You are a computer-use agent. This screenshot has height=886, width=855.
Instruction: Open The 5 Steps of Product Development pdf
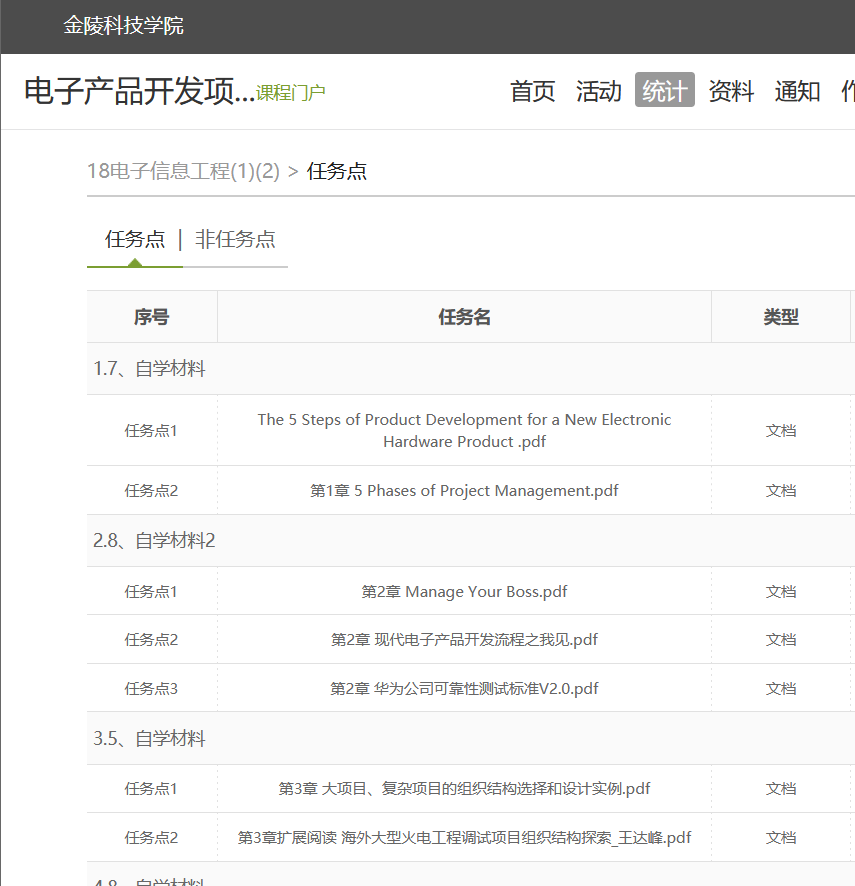pyautogui.click(x=464, y=431)
